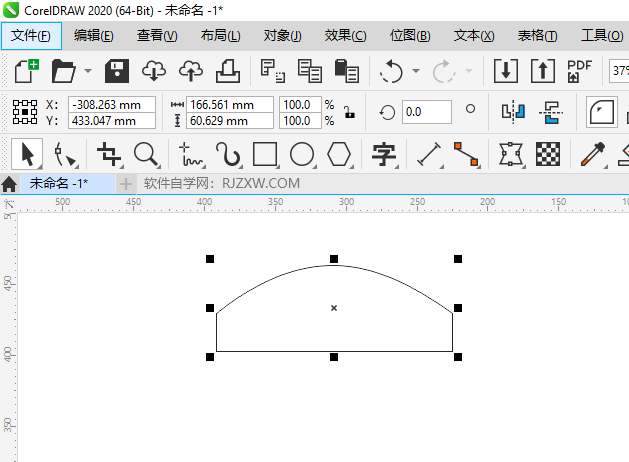Choose the Rectangle tool
The image size is (629, 462).
[x=265, y=154]
